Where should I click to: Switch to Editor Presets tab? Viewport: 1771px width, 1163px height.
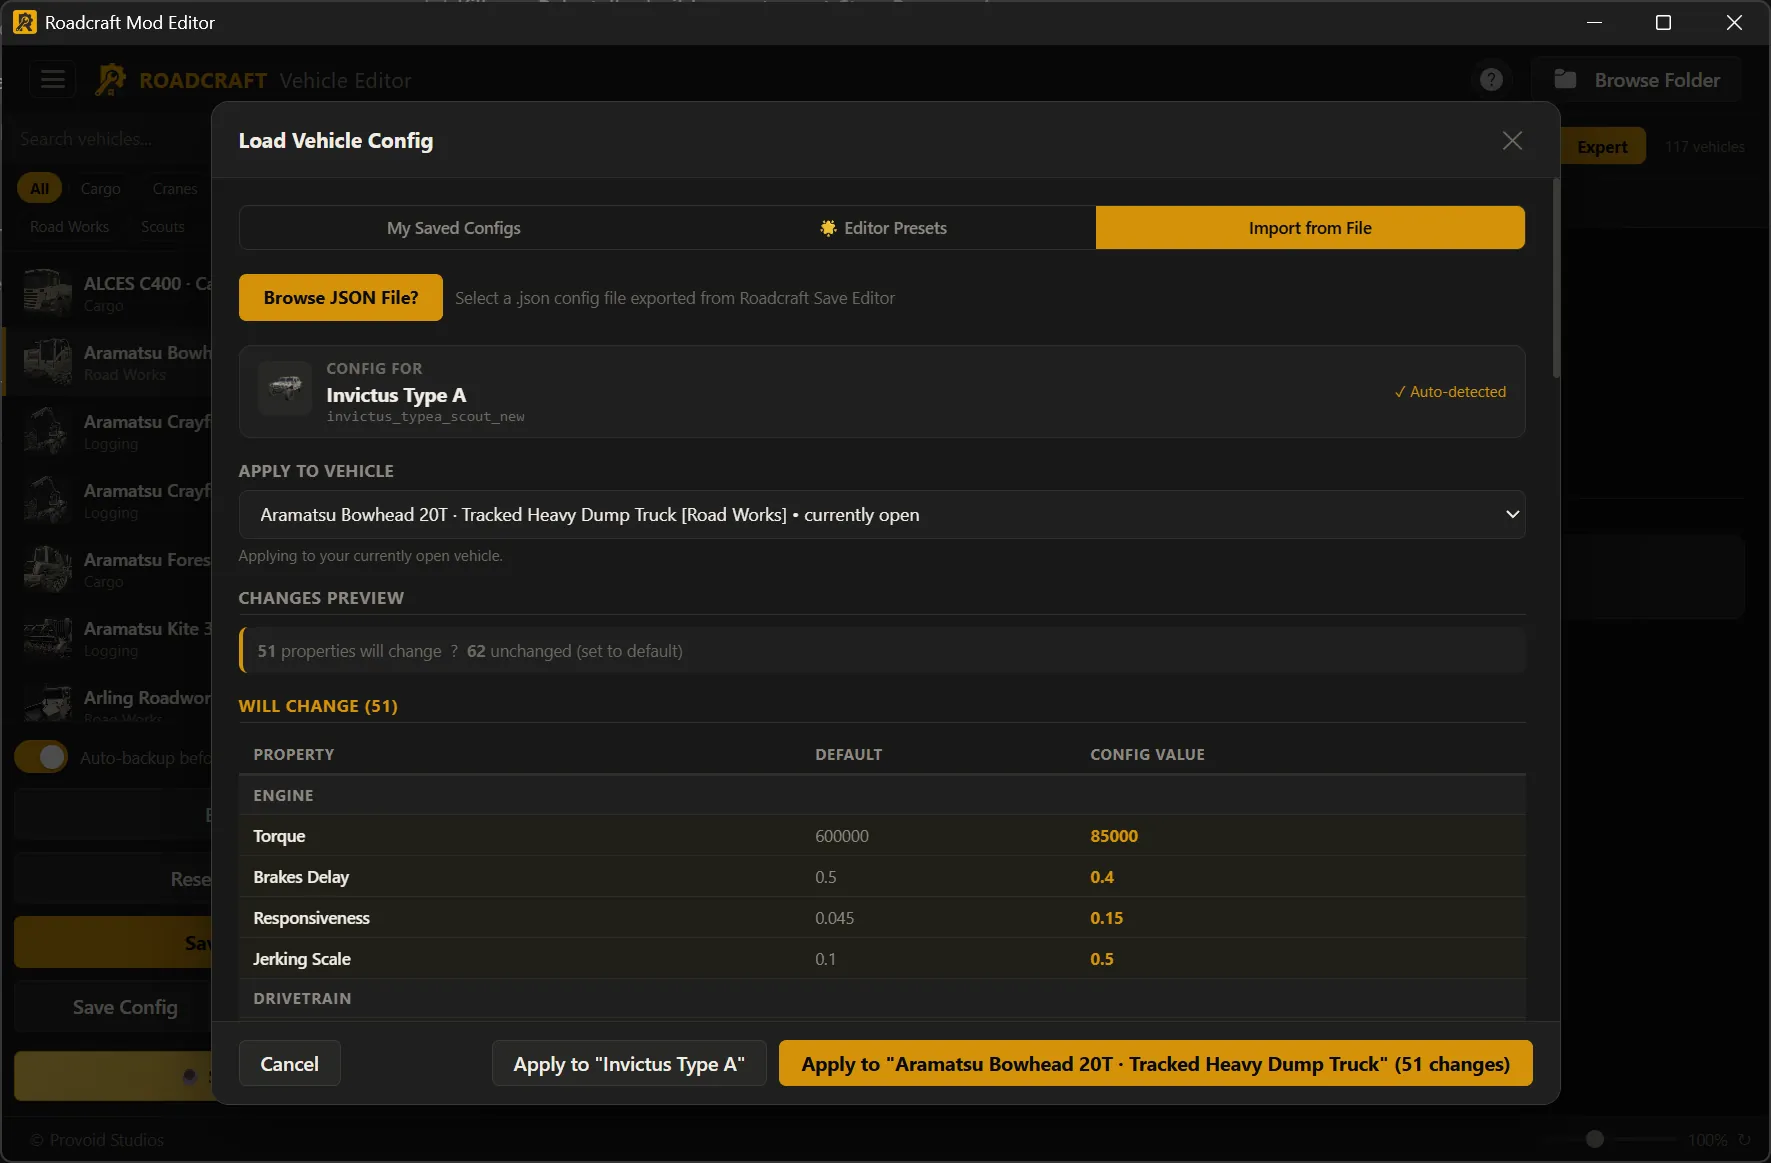click(x=883, y=228)
